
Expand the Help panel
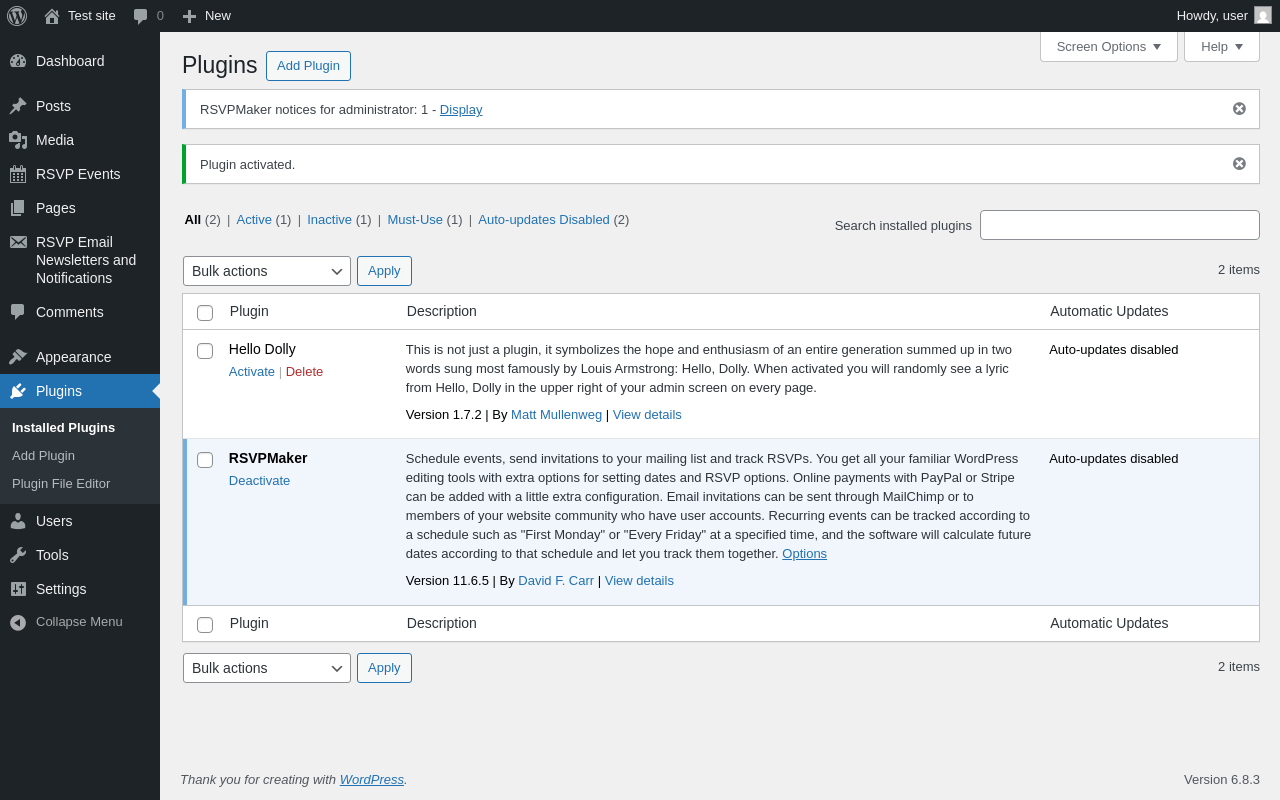1221,46
